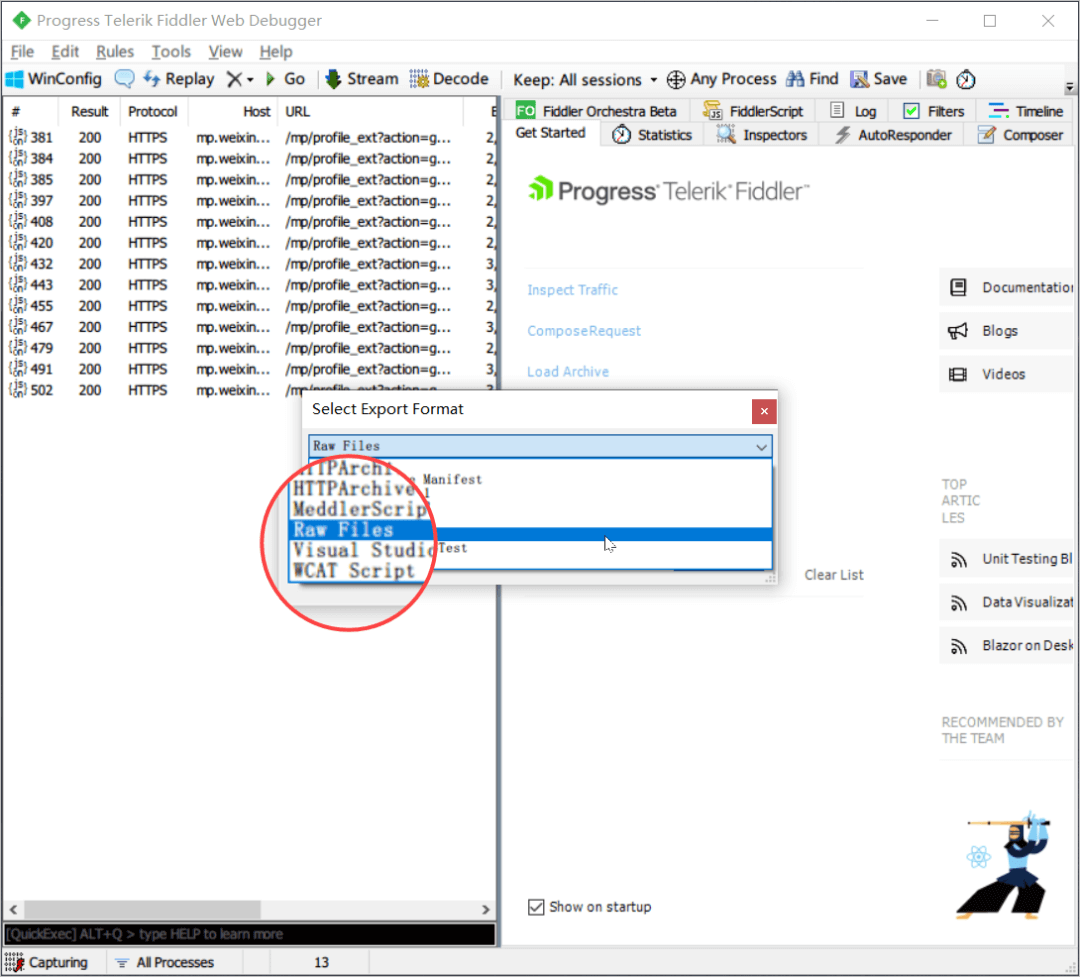Open the Videos link
The height and width of the screenshot is (977, 1080).
click(x=1007, y=374)
